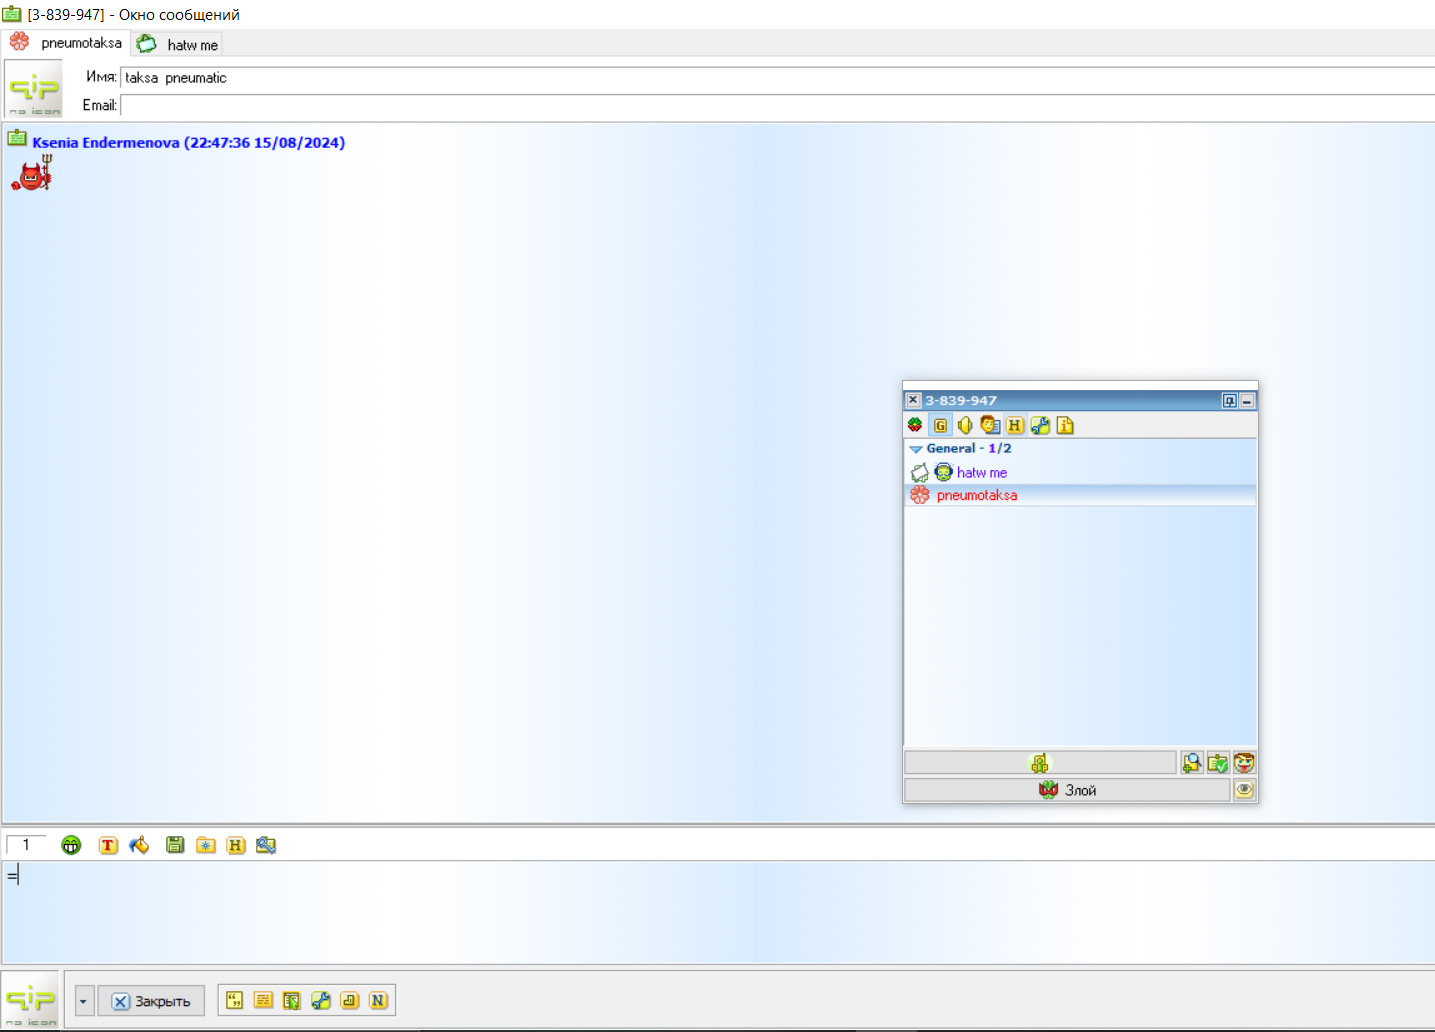Select contact pneumotaksa in the list
The image size is (1435, 1032).
tap(1080, 495)
